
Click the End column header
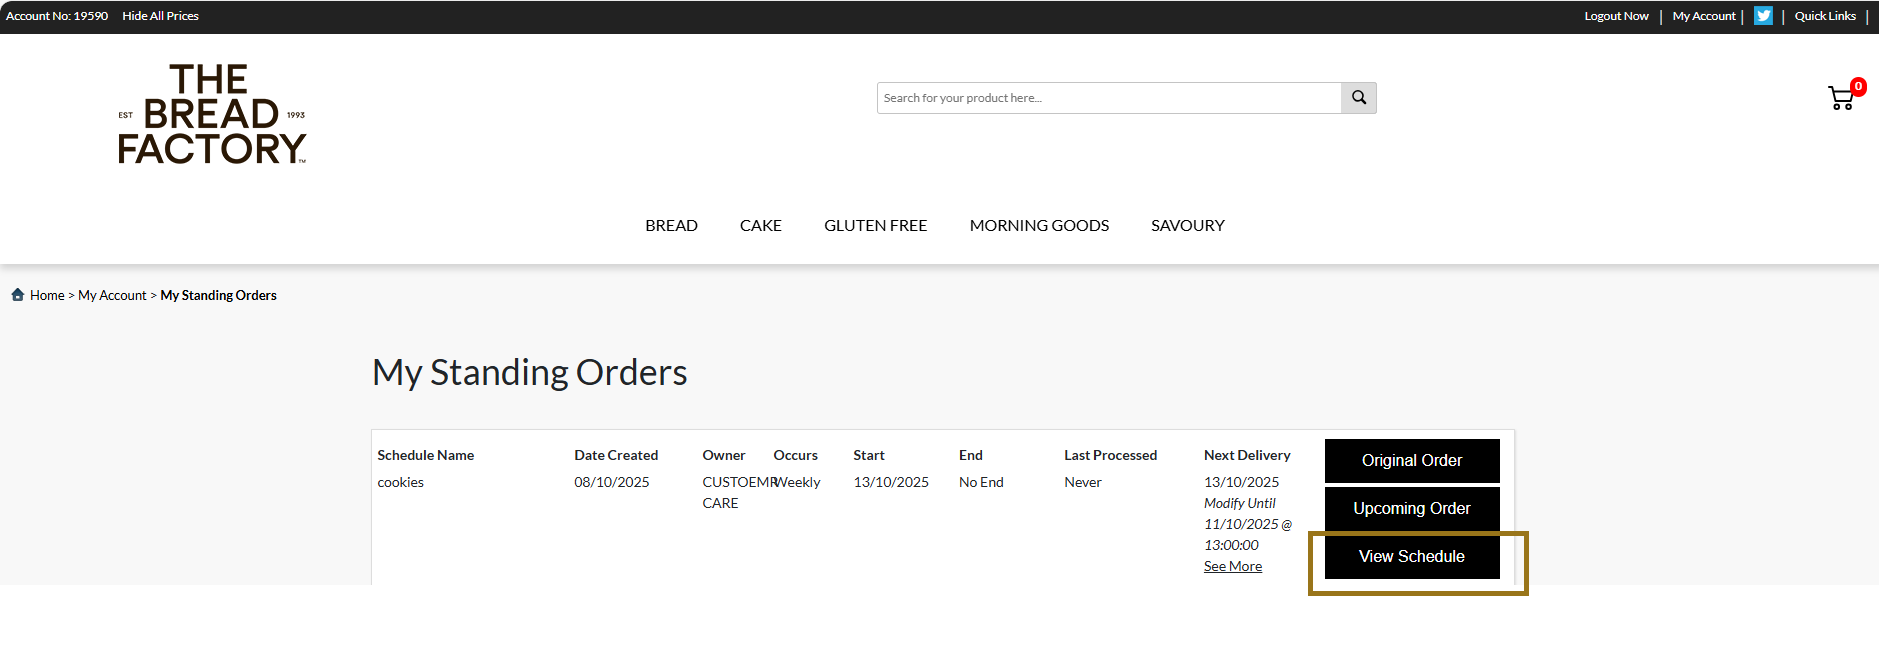(x=971, y=455)
